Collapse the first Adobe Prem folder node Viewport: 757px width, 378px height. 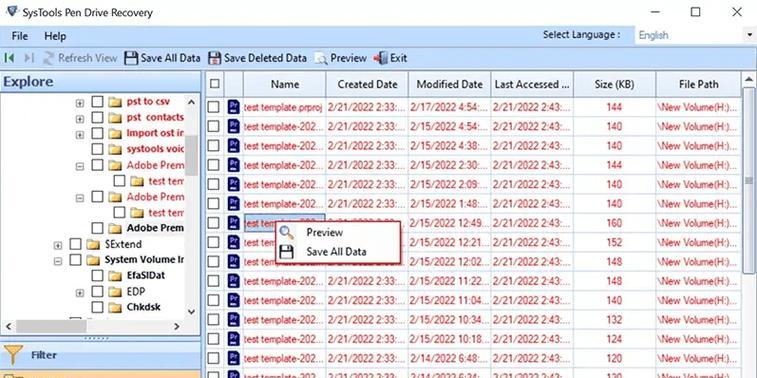coord(80,167)
